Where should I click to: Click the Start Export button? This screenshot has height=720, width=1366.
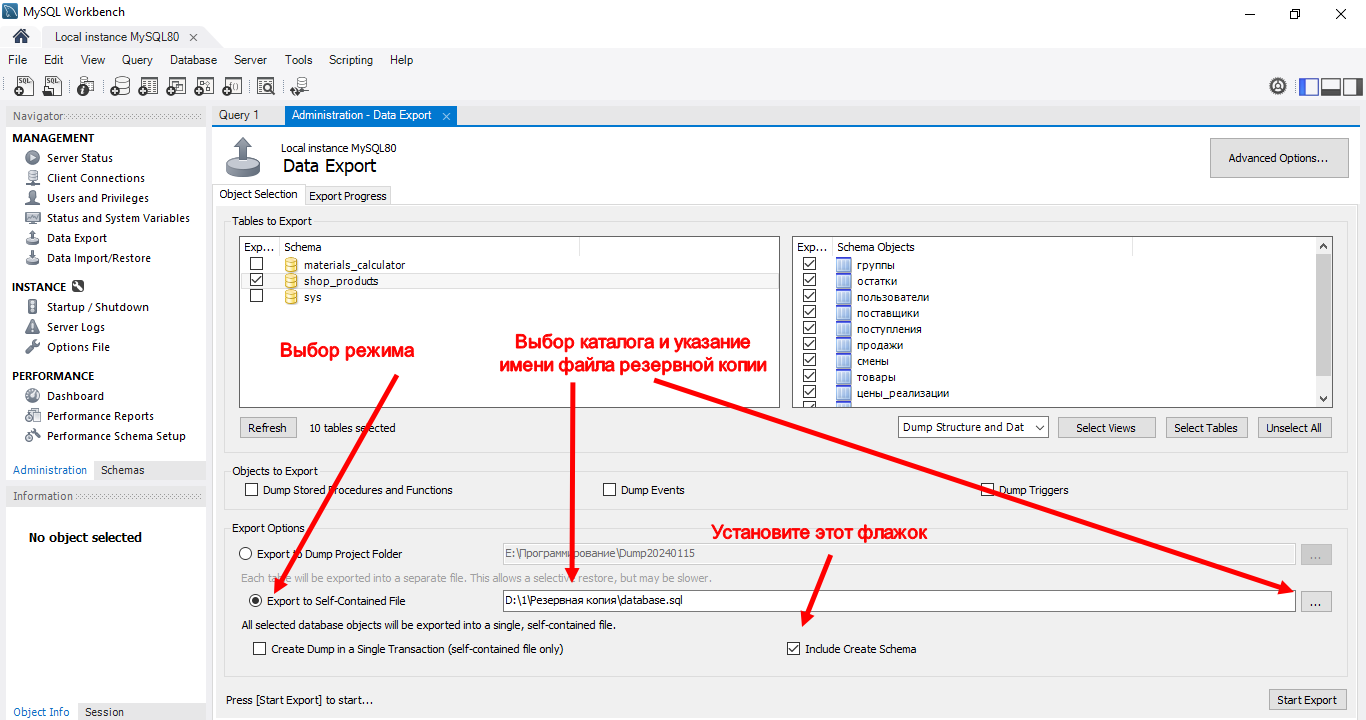coord(1307,700)
